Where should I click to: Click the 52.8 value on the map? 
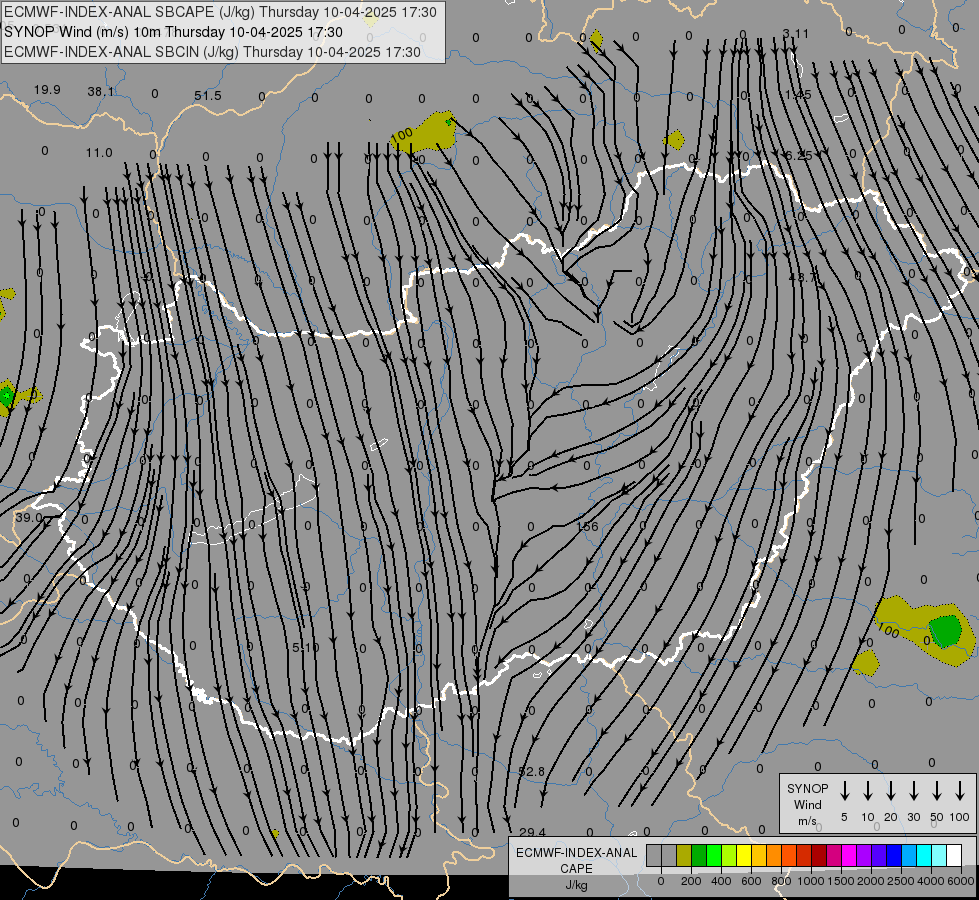point(531,772)
